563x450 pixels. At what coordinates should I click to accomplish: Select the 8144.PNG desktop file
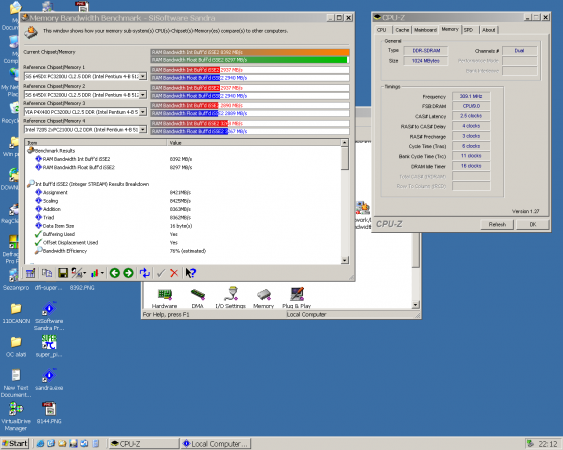[x=49, y=413]
